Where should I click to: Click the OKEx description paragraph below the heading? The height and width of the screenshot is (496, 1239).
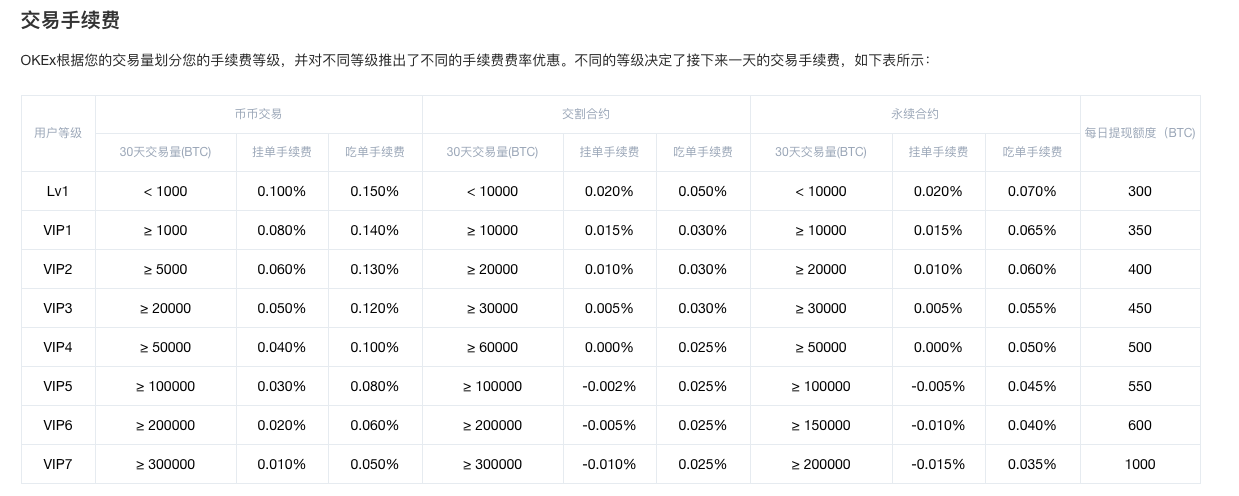(x=476, y=61)
